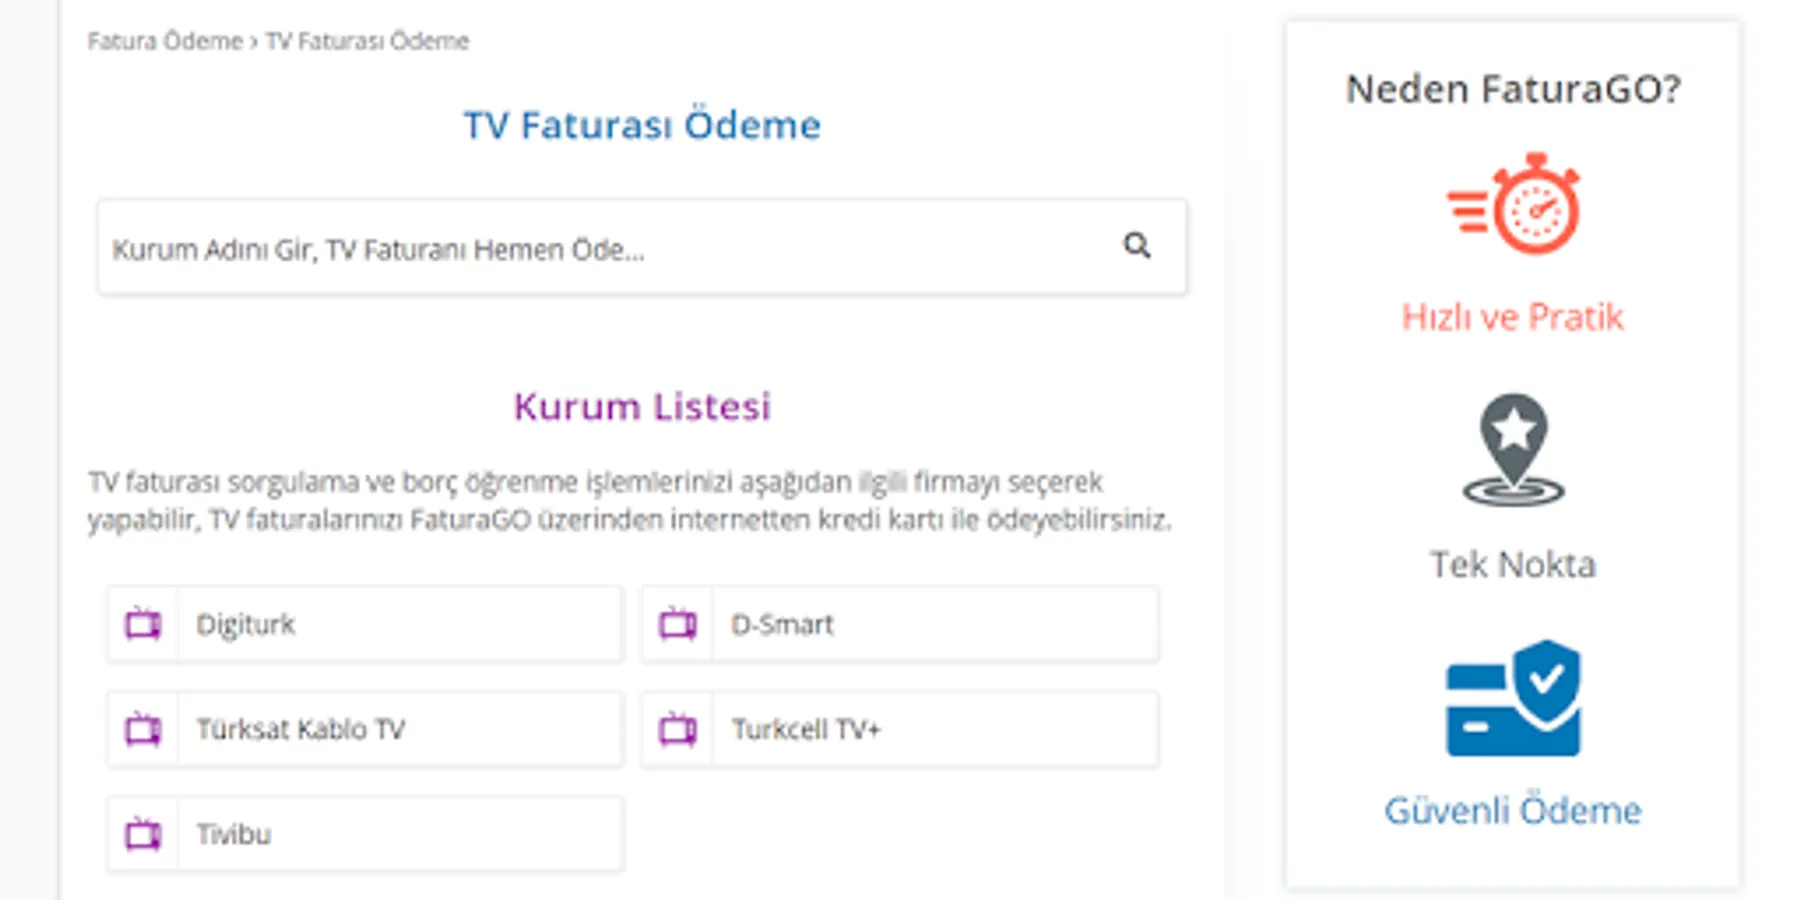Click the Hızlı ve Pratik label
This screenshot has height=900, width=1800.
pyautogui.click(x=1513, y=317)
